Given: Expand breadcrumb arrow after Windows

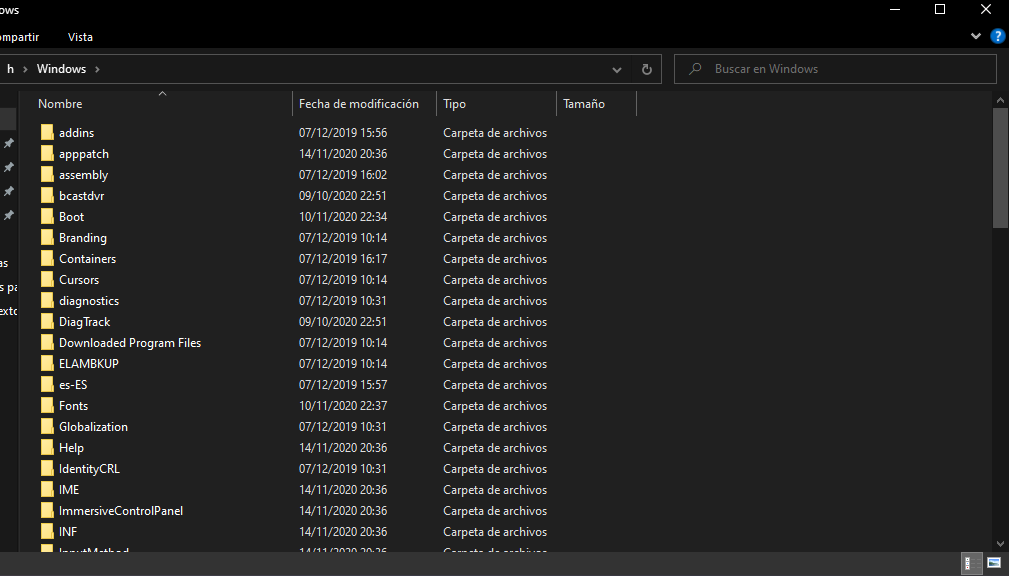Looking at the screenshot, I should point(97,69).
